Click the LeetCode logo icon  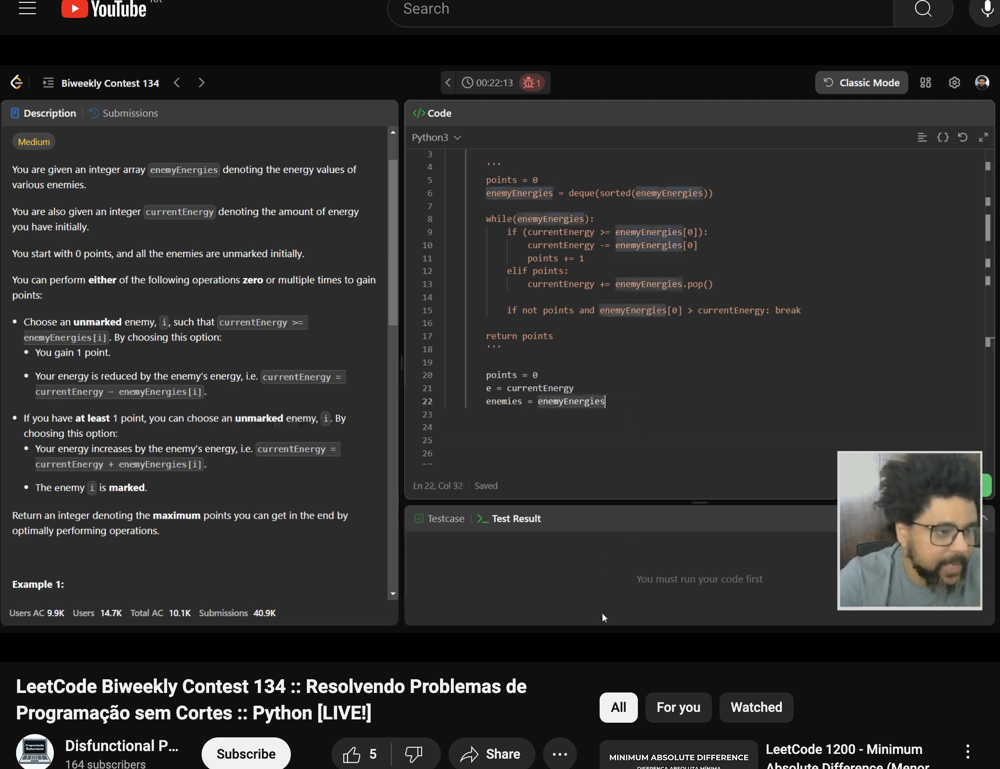(17, 82)
